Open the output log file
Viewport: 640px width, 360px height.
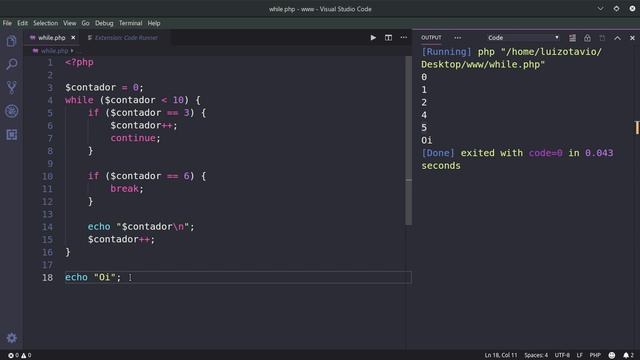click(x=602, y=38)
